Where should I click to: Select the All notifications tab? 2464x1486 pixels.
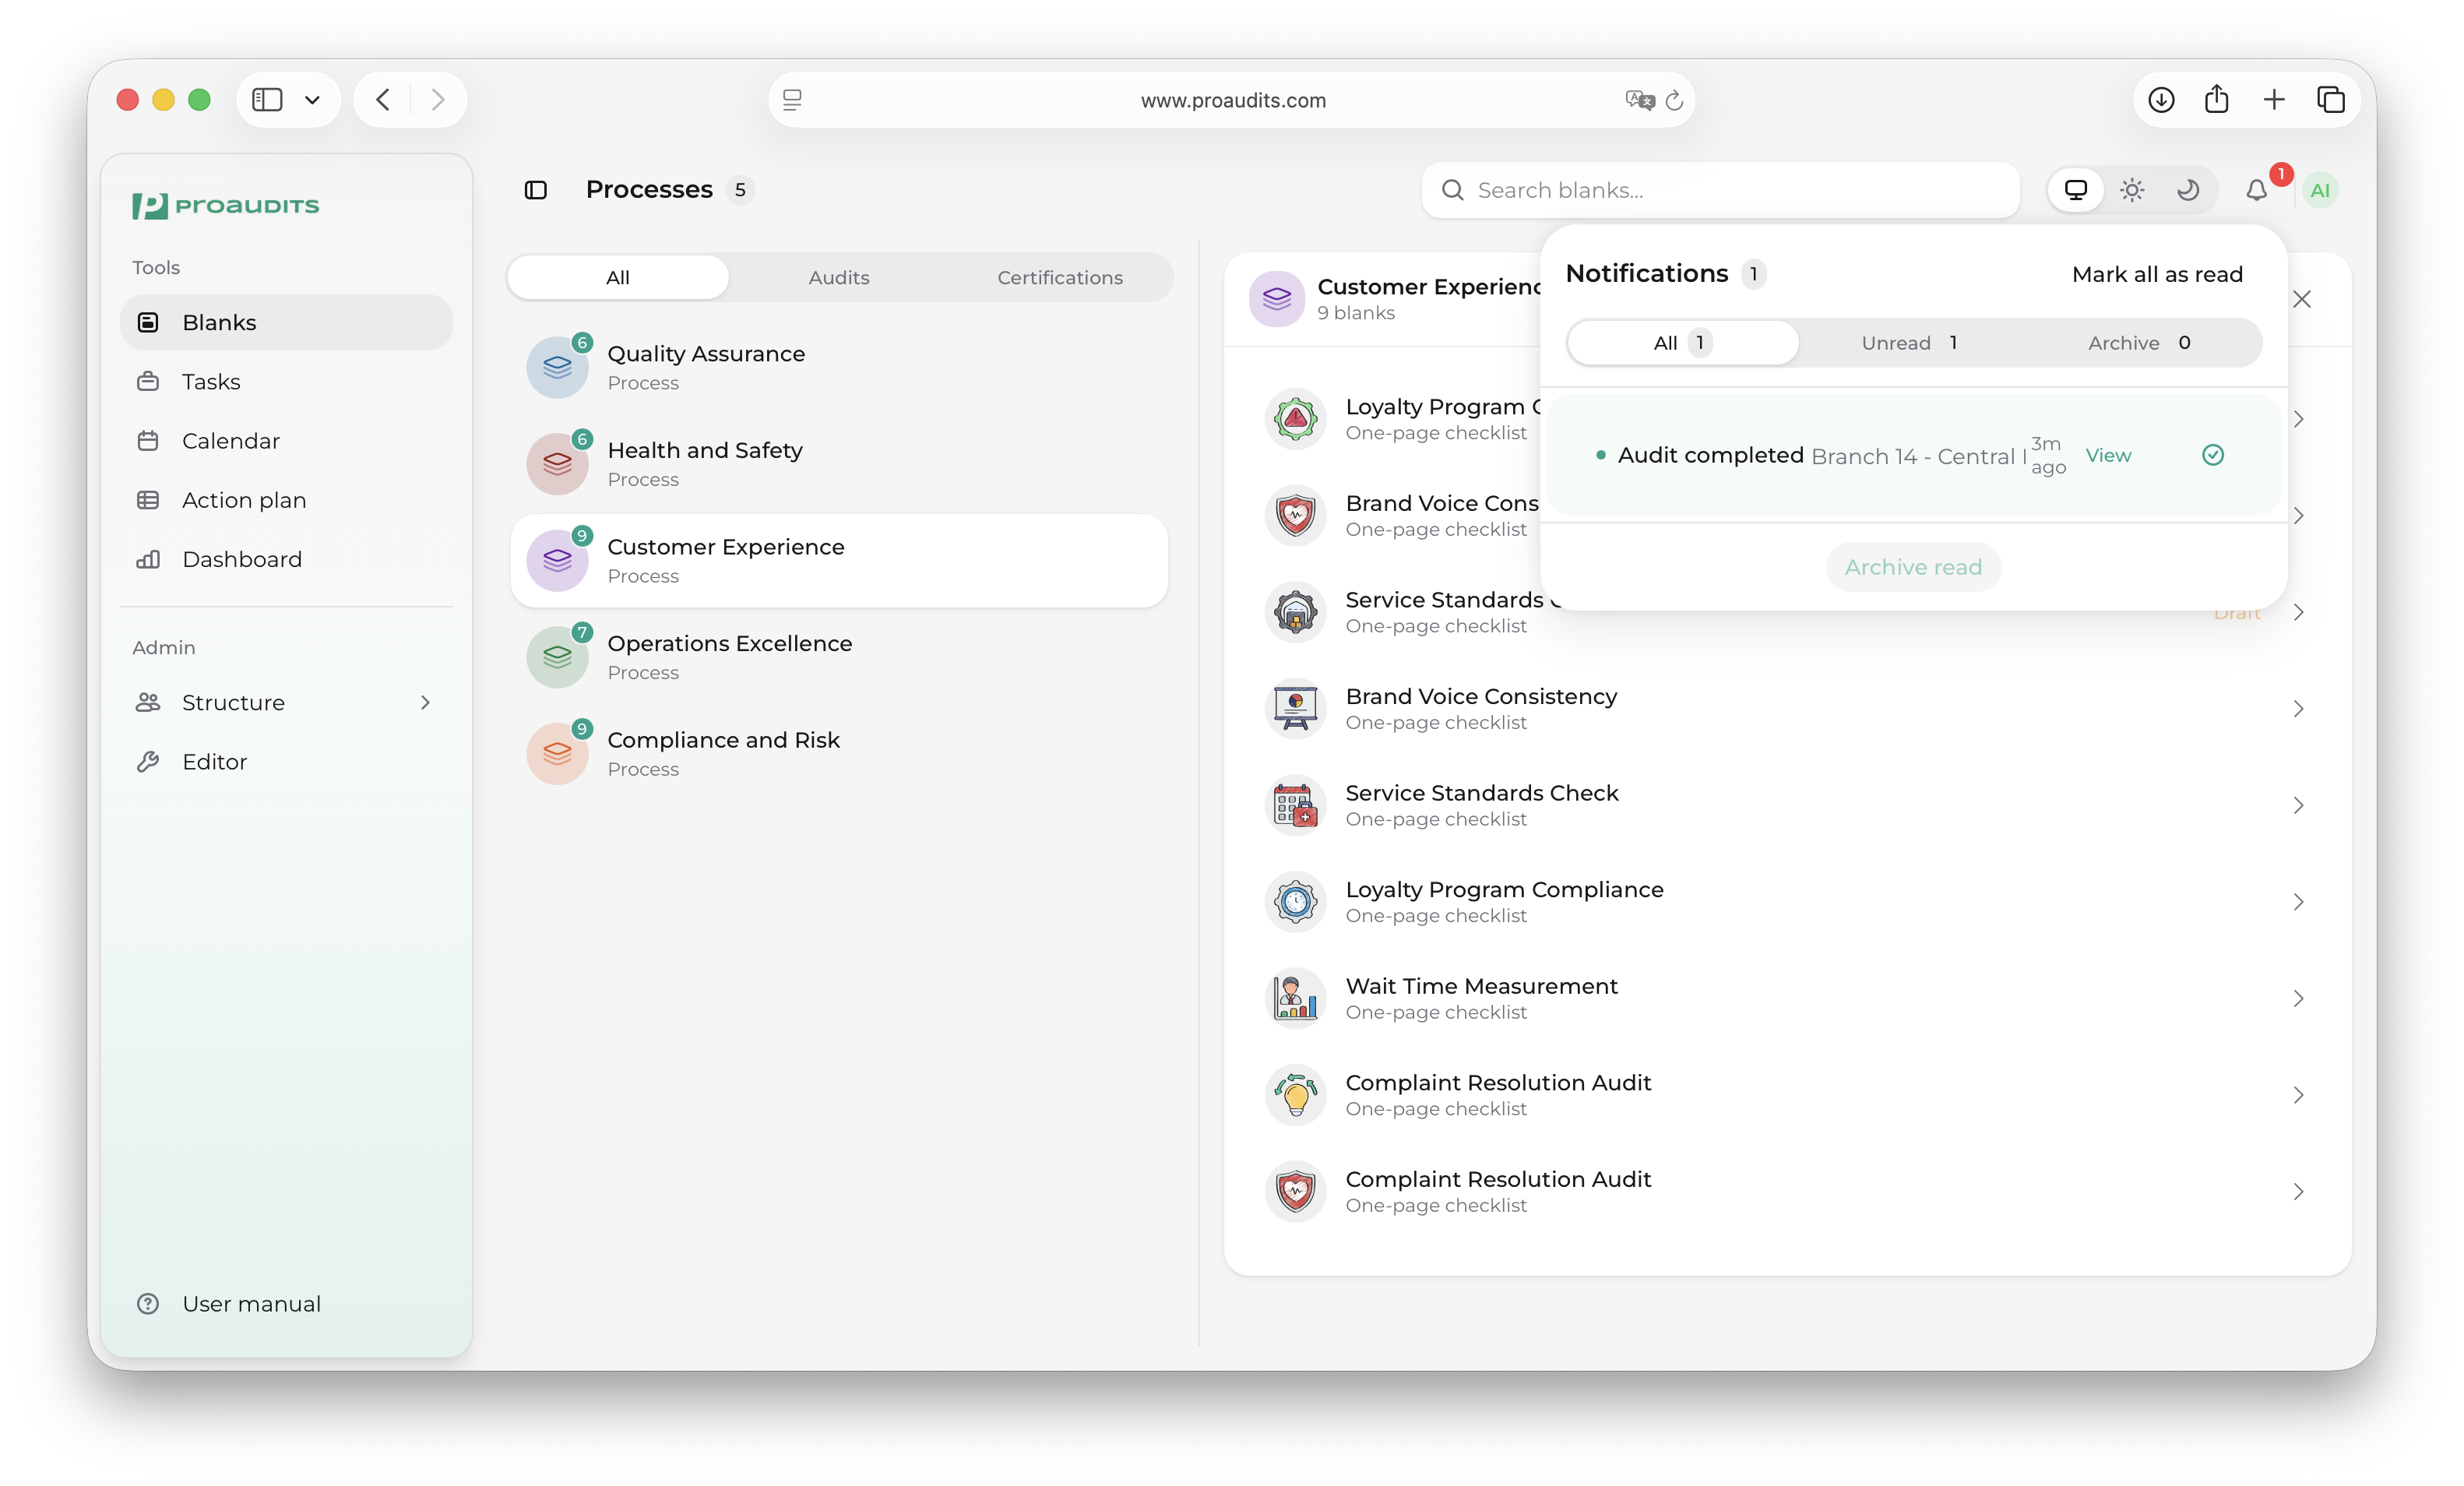tap(1683, 343)
